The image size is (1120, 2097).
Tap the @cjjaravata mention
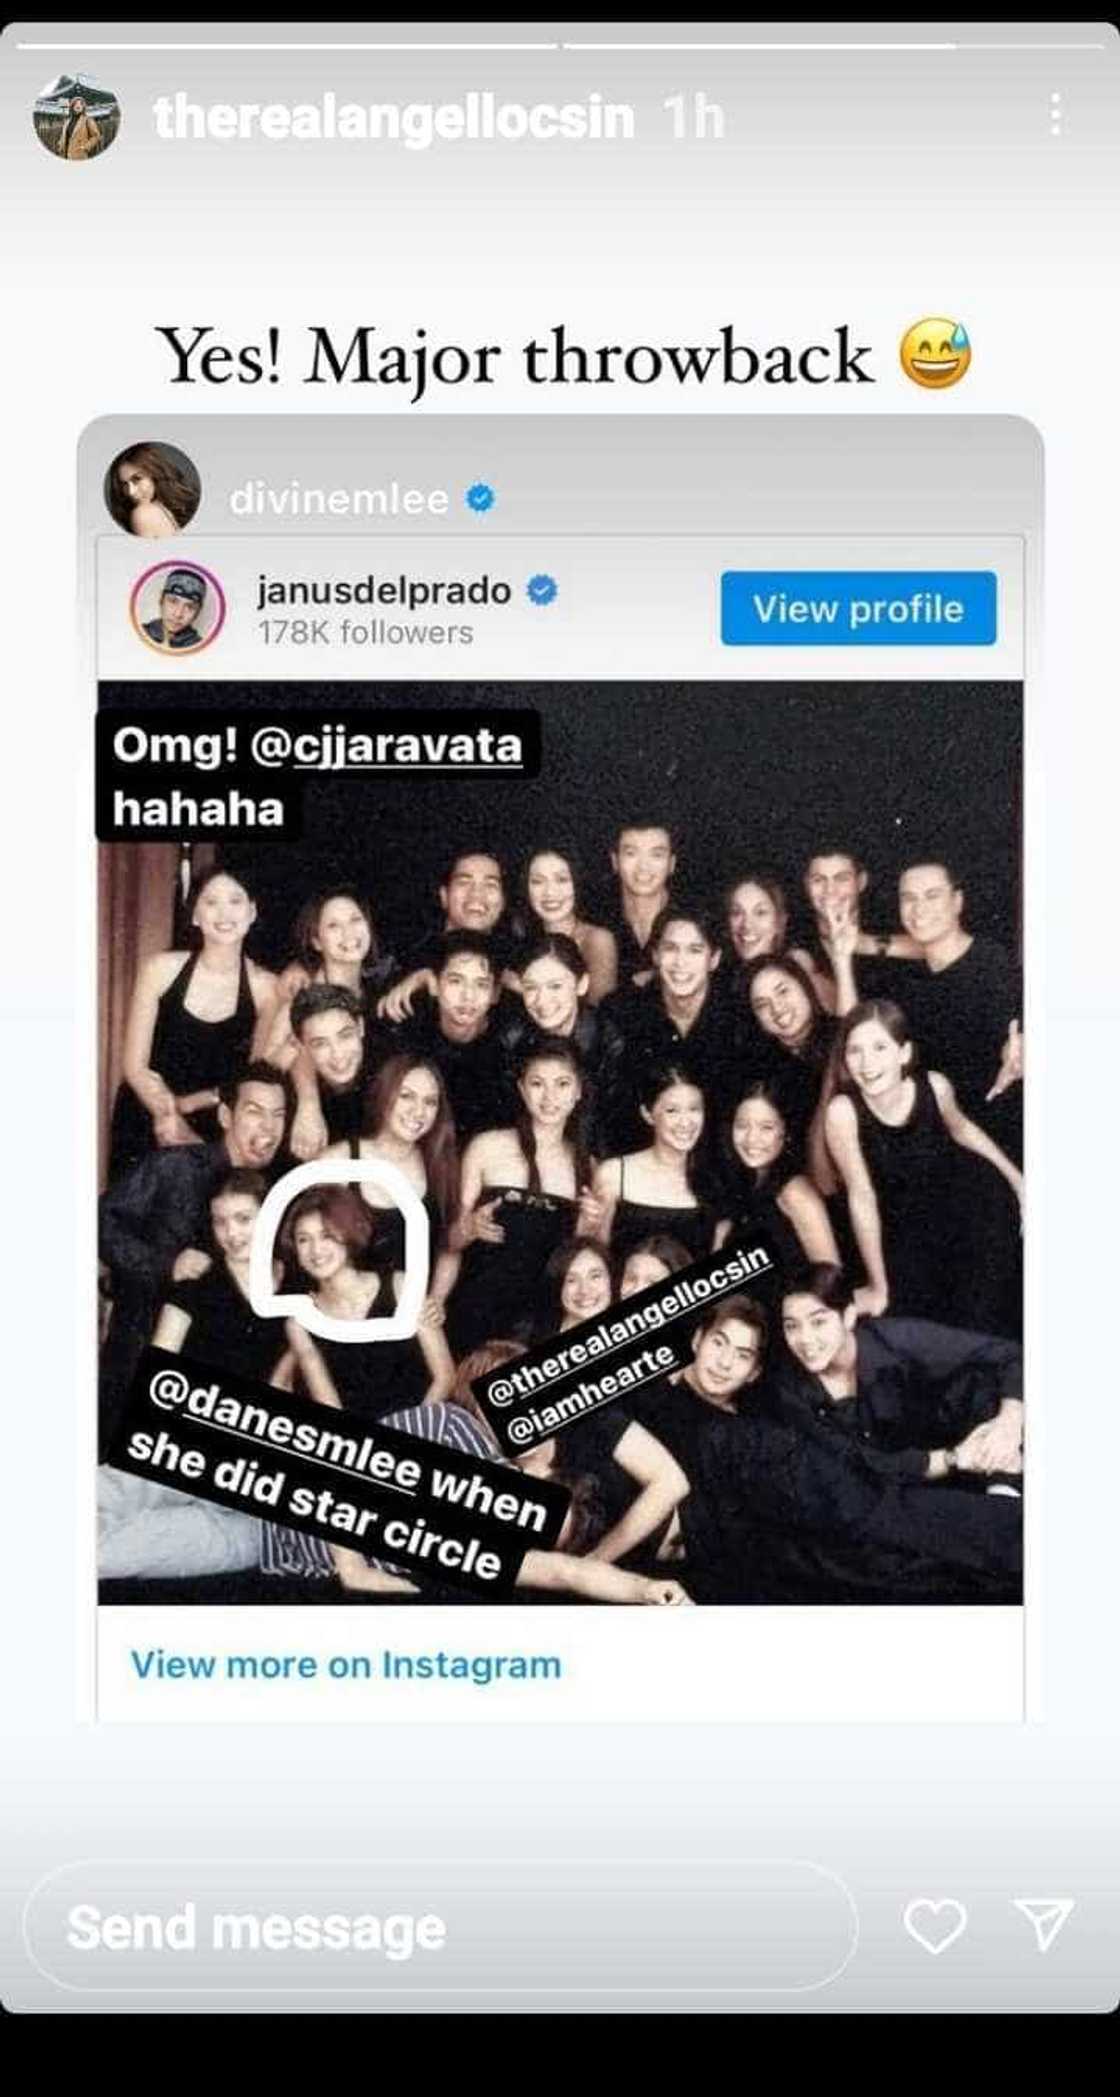click(x=385, y=746)
